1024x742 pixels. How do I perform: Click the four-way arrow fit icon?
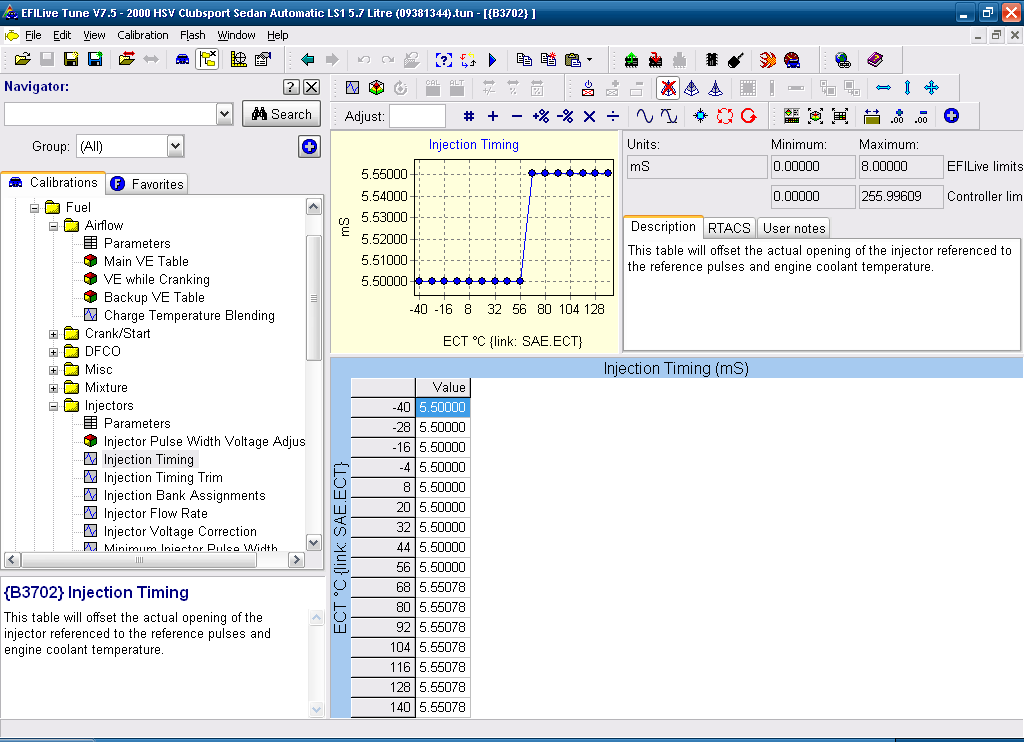[x=931, y=88]
